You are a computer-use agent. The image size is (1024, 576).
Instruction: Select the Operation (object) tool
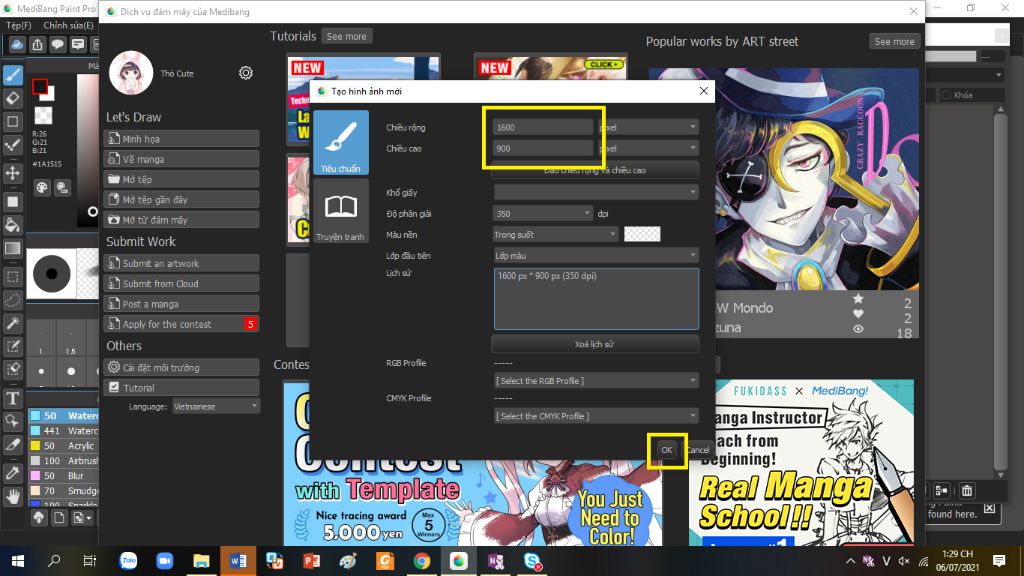(12, 421)
